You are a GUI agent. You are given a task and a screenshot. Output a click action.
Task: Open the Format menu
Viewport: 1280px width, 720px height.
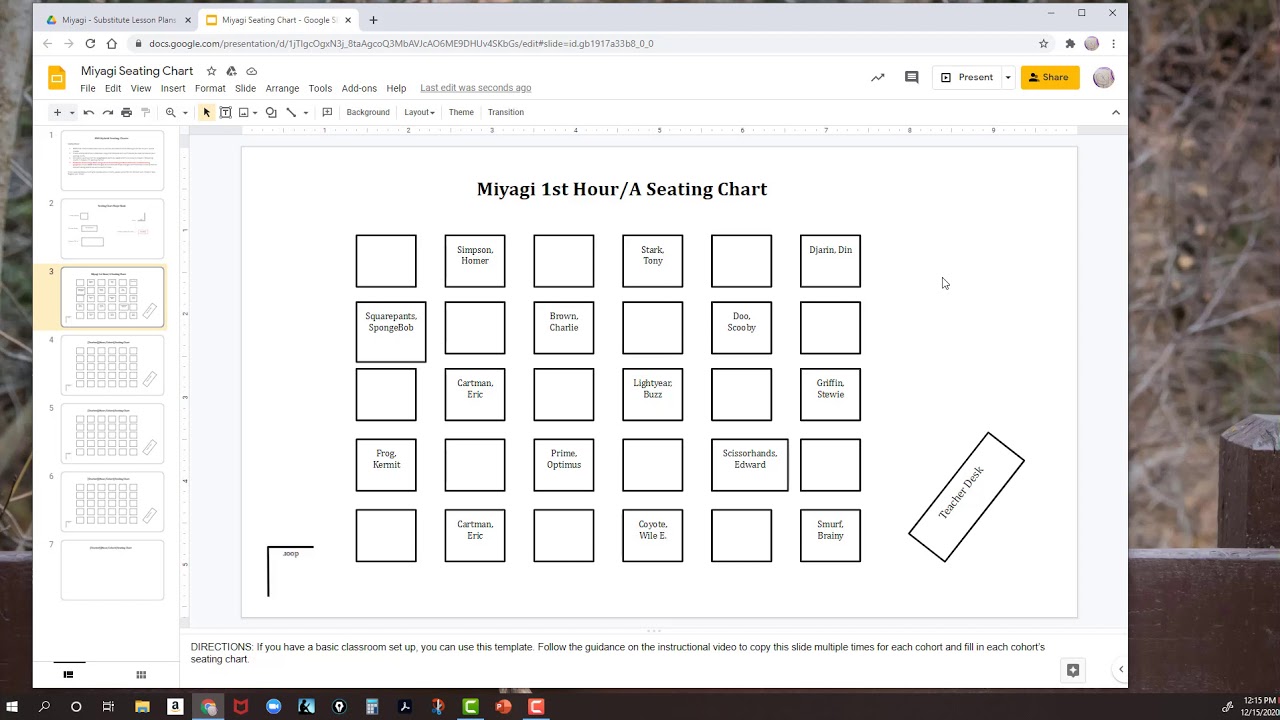(210, 88)
